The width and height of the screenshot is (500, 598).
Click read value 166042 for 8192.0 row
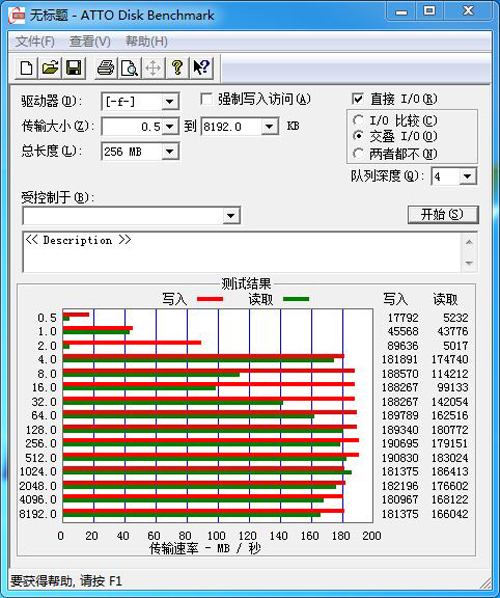click(450, 514)
